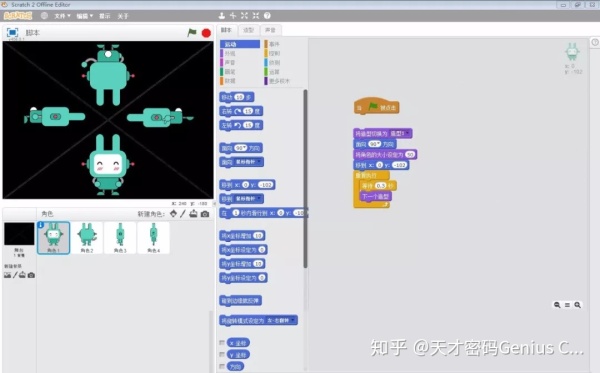Click the value 10 in 移动 steps block
This screenshot has height=373, width=600.
[240, 97]
